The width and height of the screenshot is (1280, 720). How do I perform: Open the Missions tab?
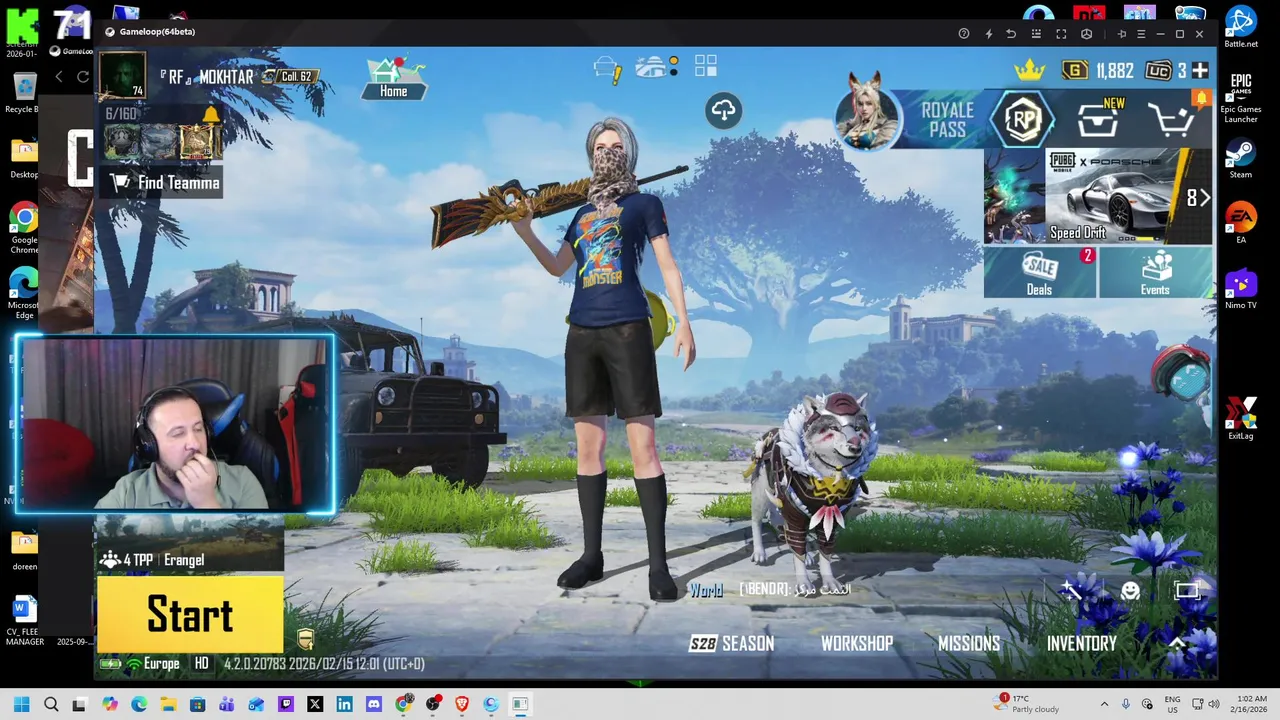(x=968, y=644)
